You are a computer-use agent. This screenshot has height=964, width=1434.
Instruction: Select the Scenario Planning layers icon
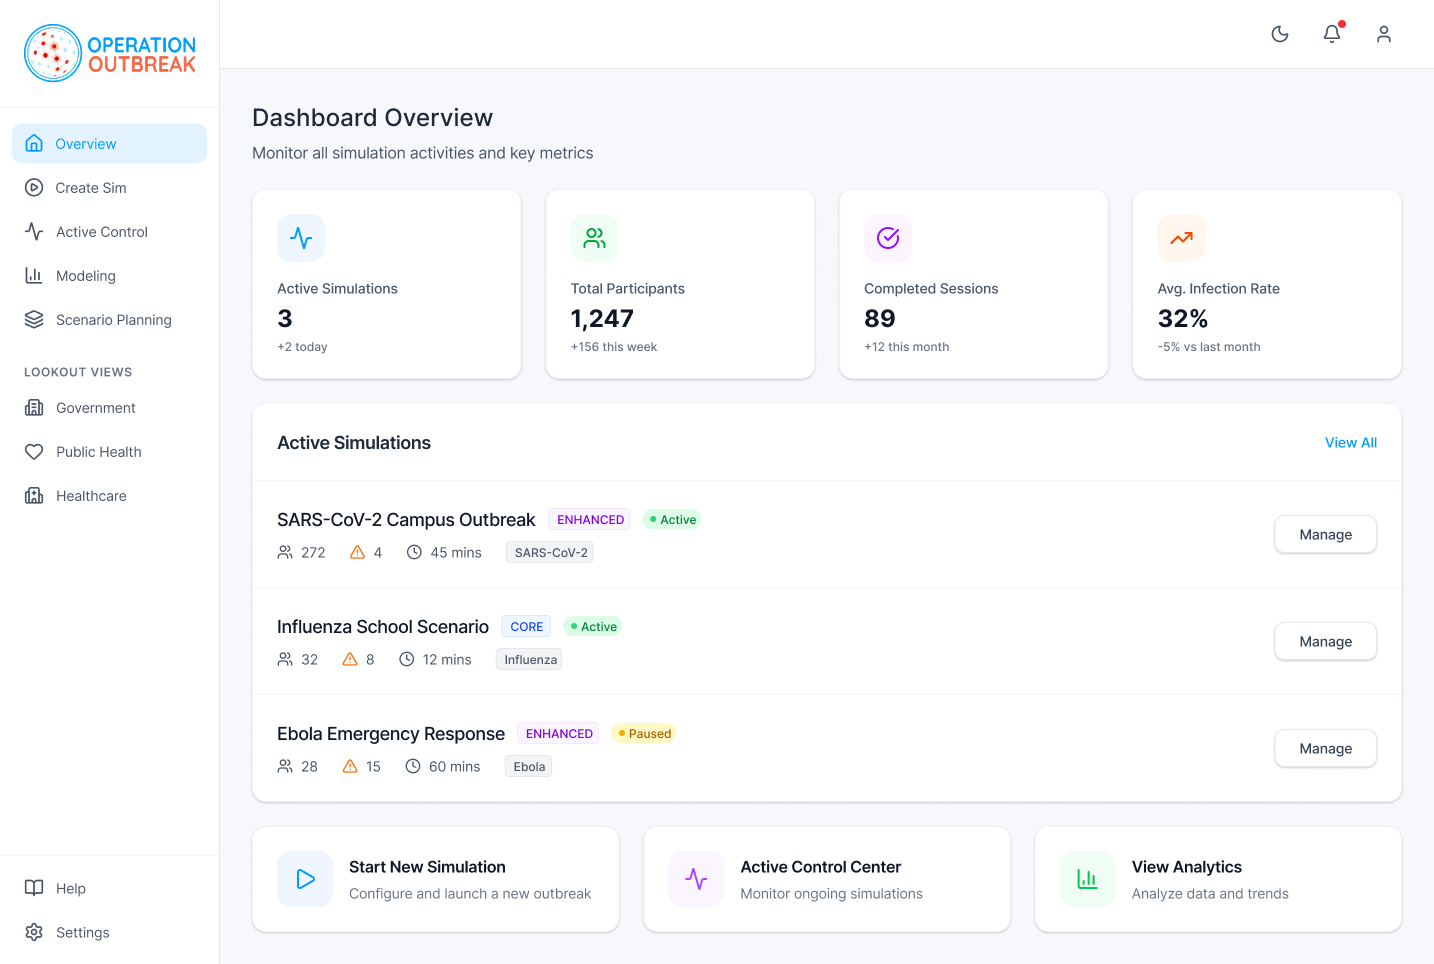point(34,319)
